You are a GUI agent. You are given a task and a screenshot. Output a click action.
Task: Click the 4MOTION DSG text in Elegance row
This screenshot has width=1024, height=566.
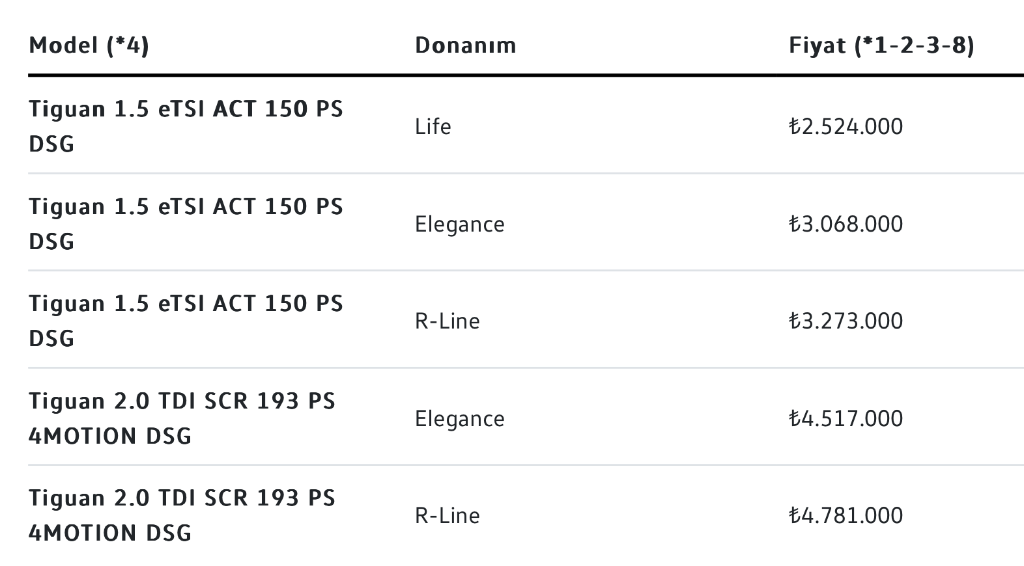110,436
